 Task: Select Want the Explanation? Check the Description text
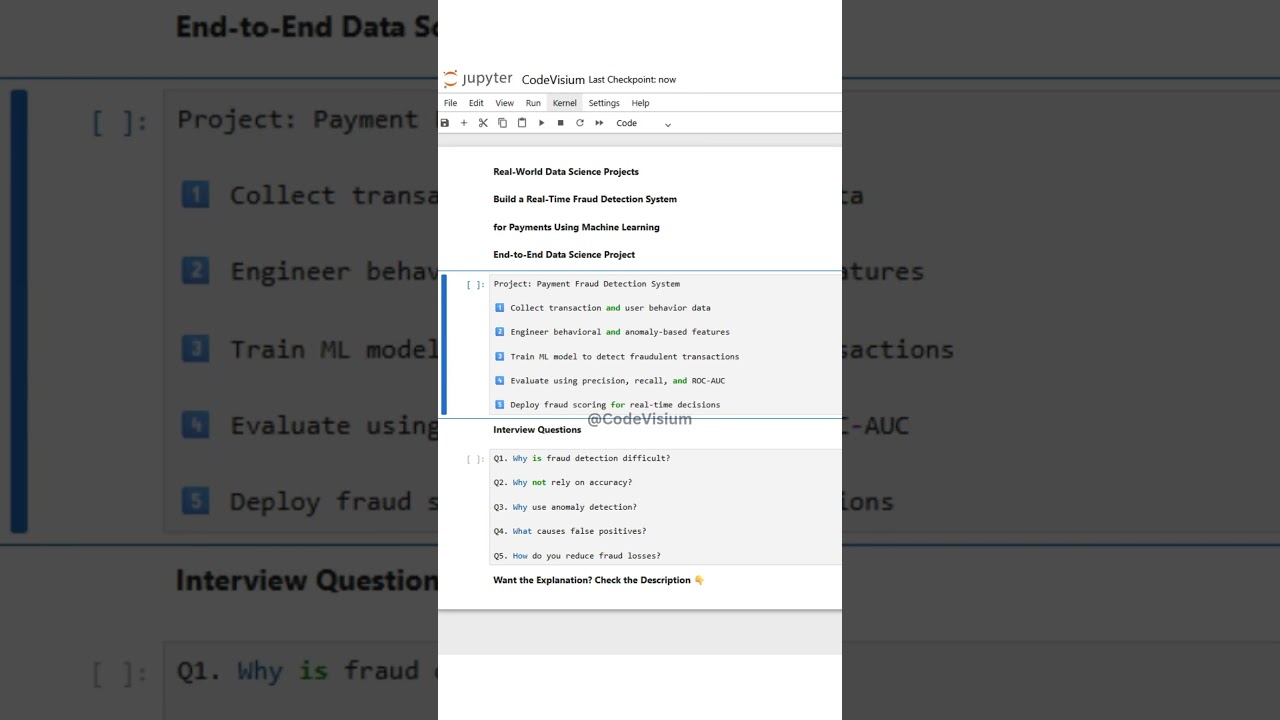tap(599, 580)
